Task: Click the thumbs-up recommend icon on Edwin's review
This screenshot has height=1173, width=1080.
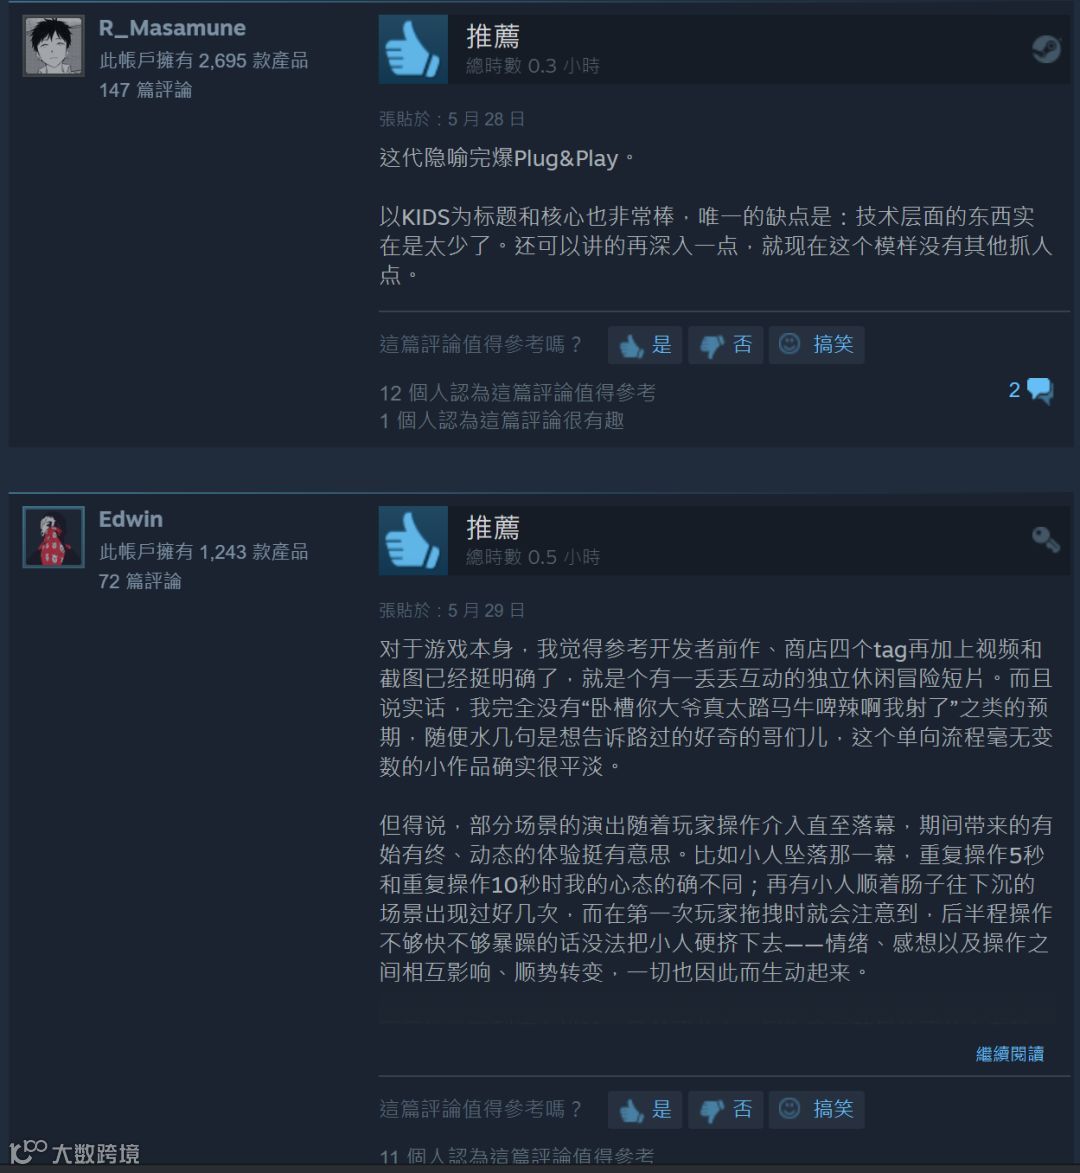Action: [413, 541]
